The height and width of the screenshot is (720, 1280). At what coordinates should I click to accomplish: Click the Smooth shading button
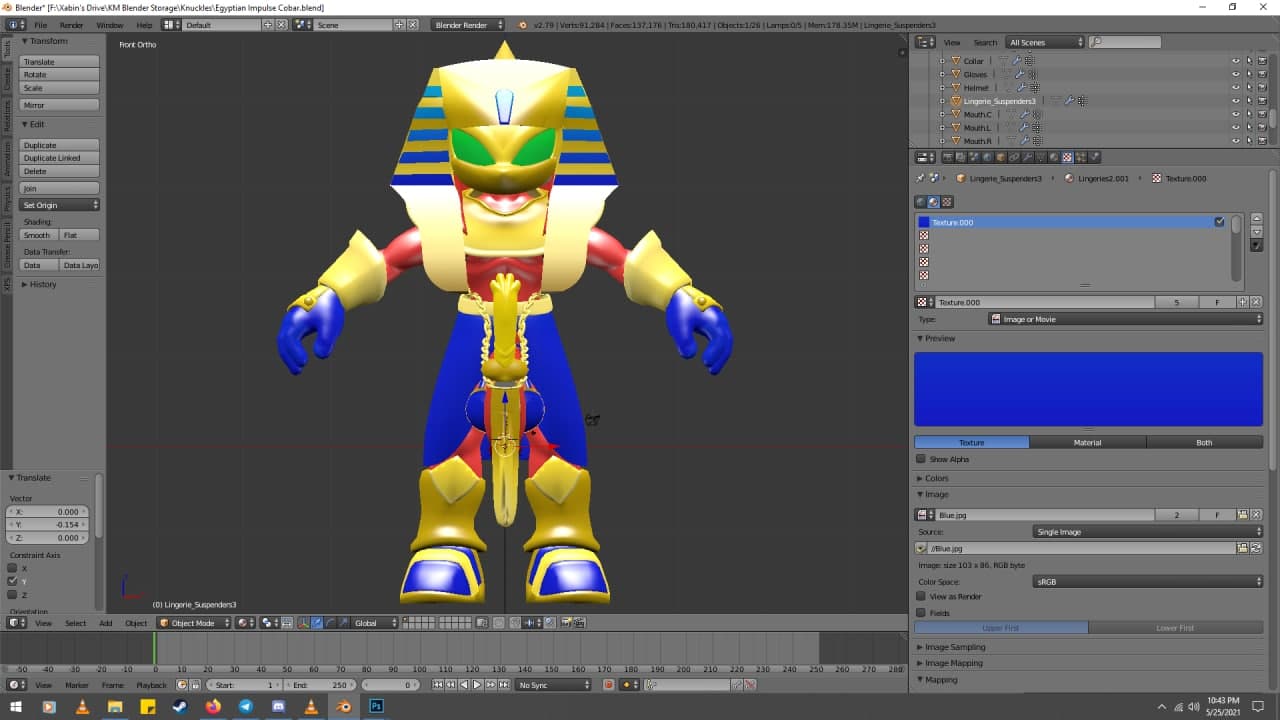coord(38,235)
